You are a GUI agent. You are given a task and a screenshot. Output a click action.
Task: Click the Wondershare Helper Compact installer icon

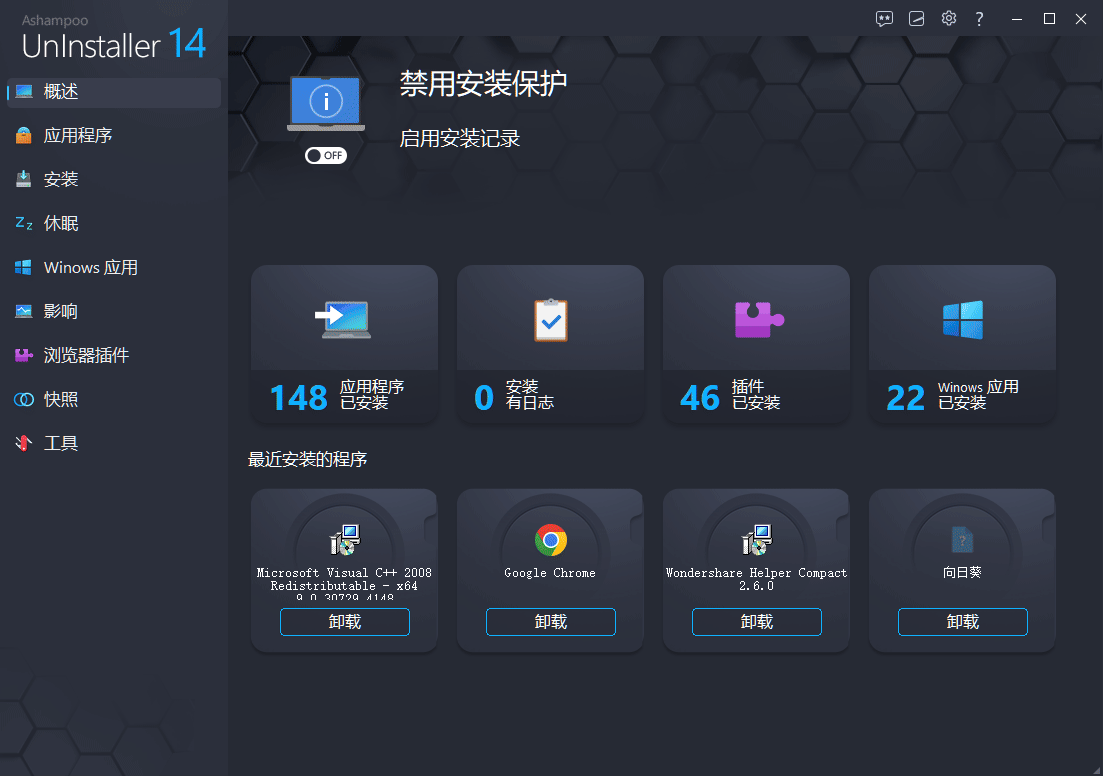[x=757, y=540]
